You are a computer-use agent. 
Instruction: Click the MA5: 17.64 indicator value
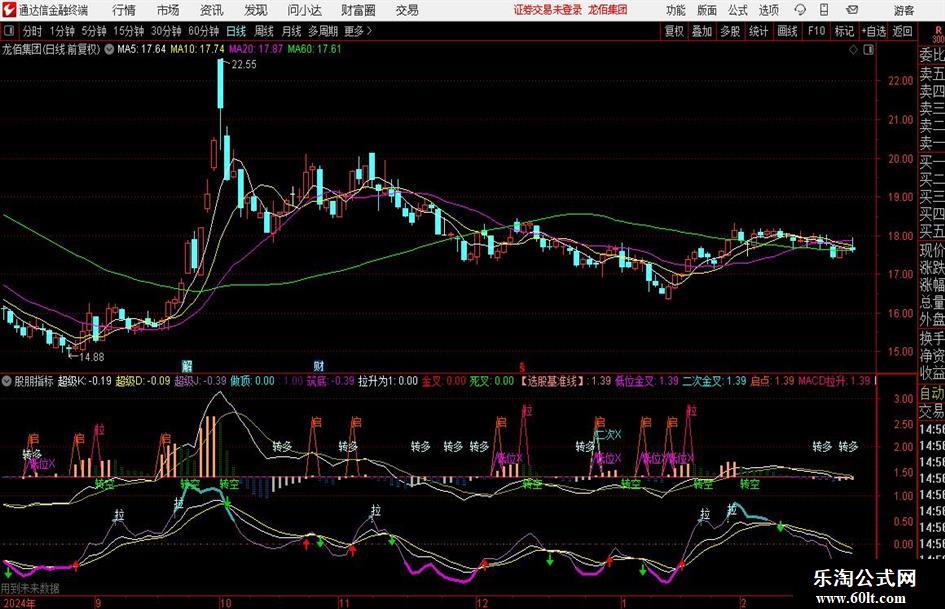pyautogui.click(x=142, y=49)
